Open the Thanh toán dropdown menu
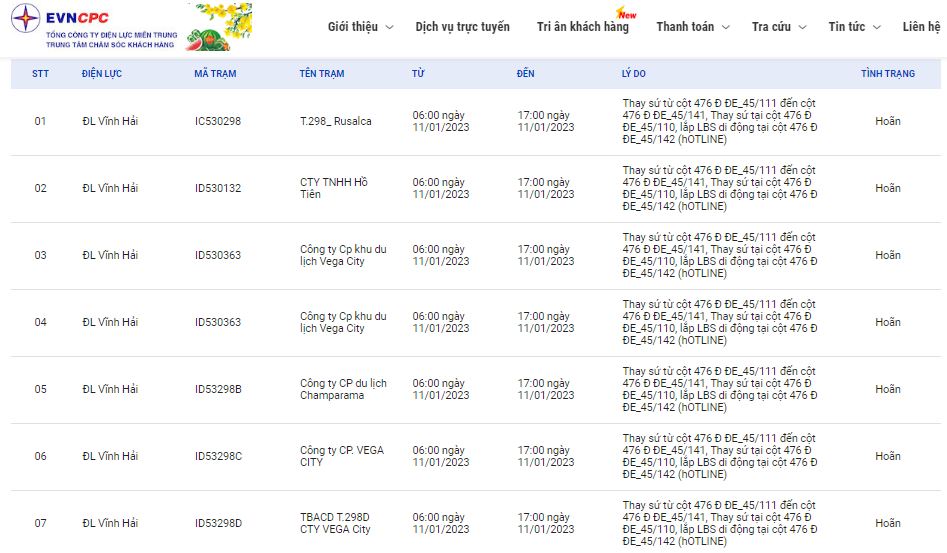The width and height of the screenshot is (947, 553). pyautogui.click(x=692, y=27)
